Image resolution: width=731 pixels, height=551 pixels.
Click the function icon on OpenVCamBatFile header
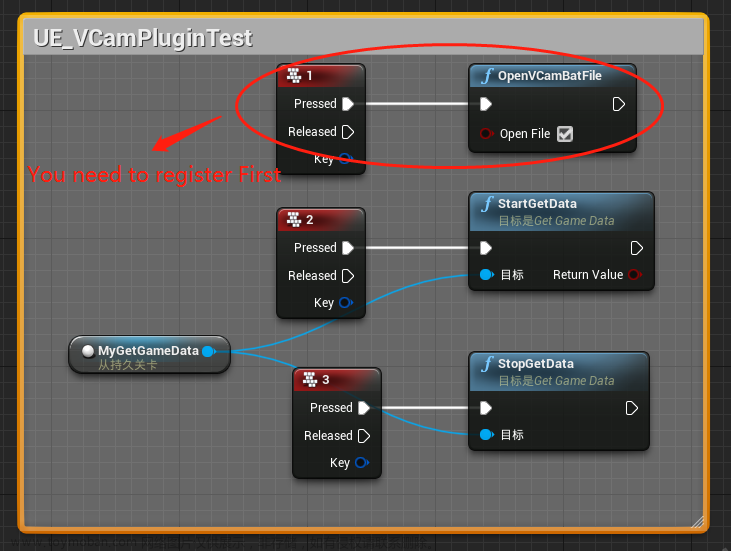coord(487,76)
